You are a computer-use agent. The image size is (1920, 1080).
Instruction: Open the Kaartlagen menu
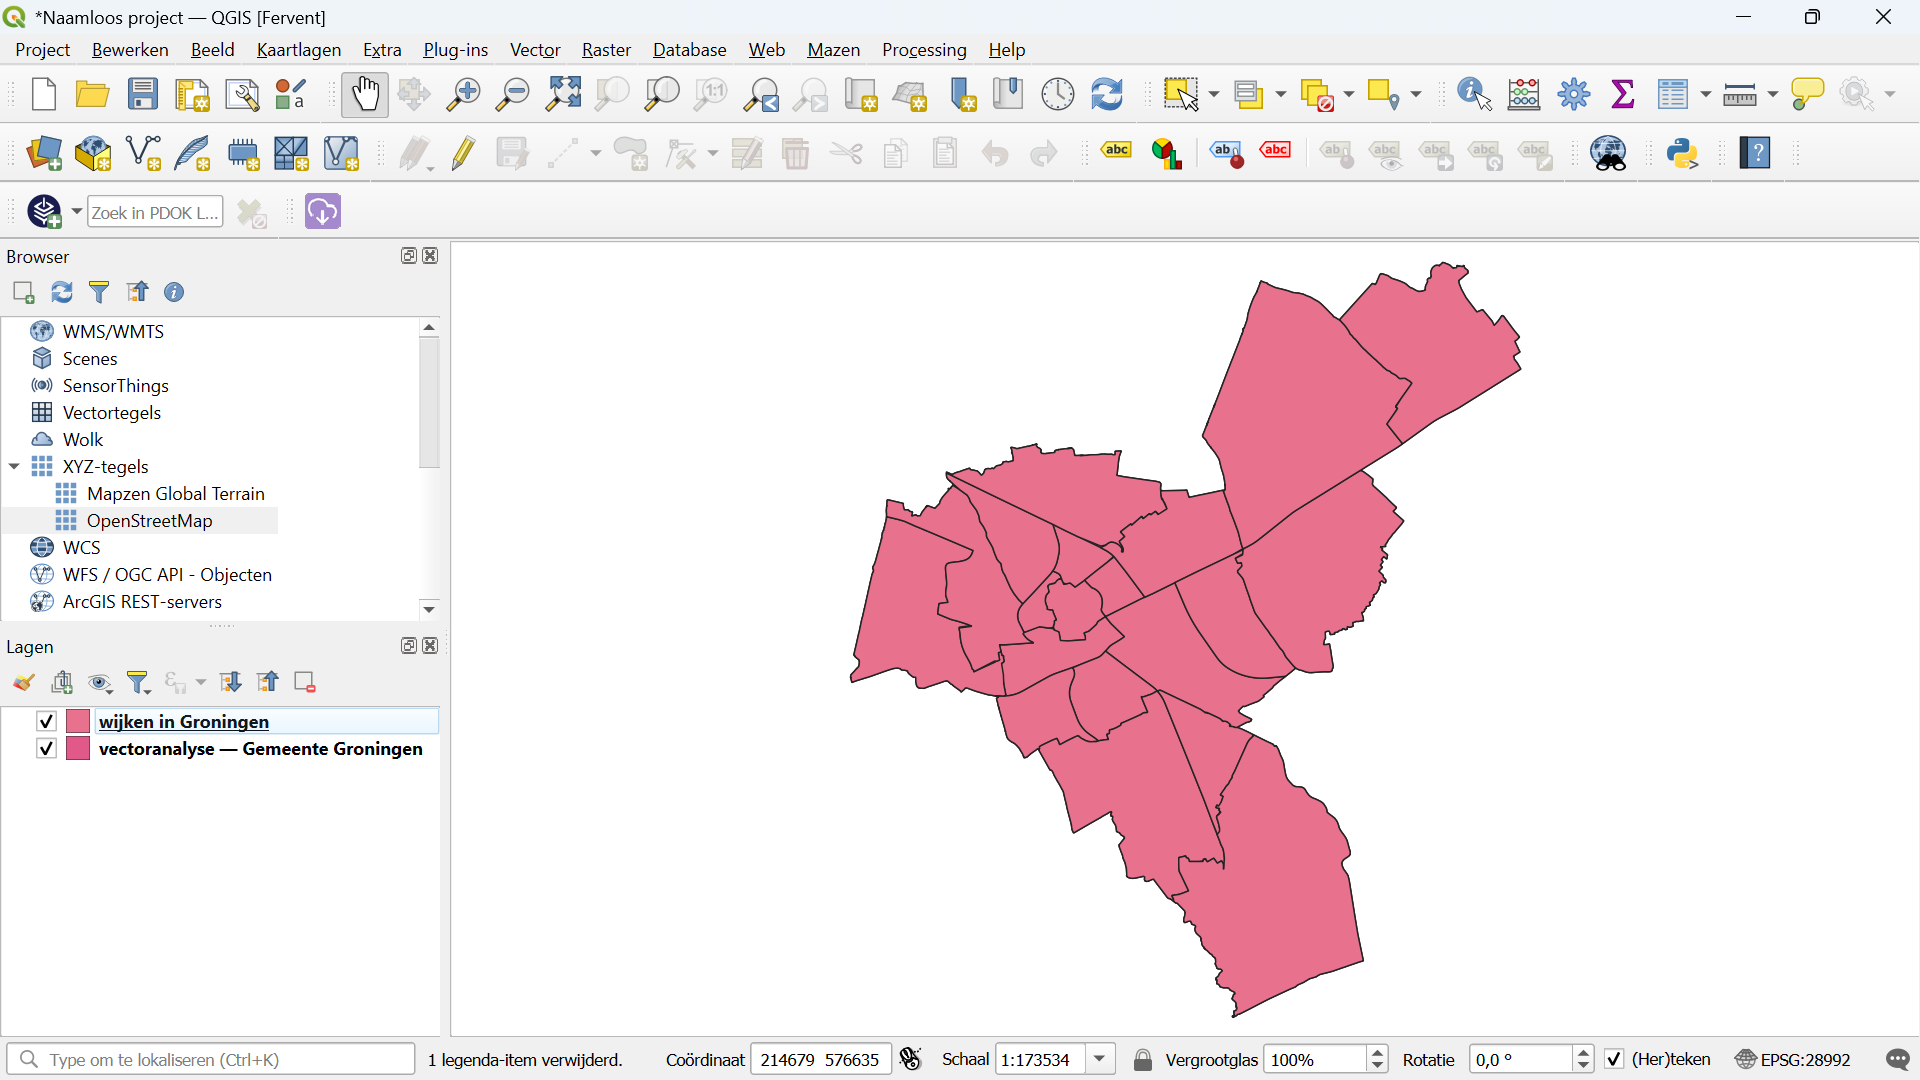tap(298, 50)
